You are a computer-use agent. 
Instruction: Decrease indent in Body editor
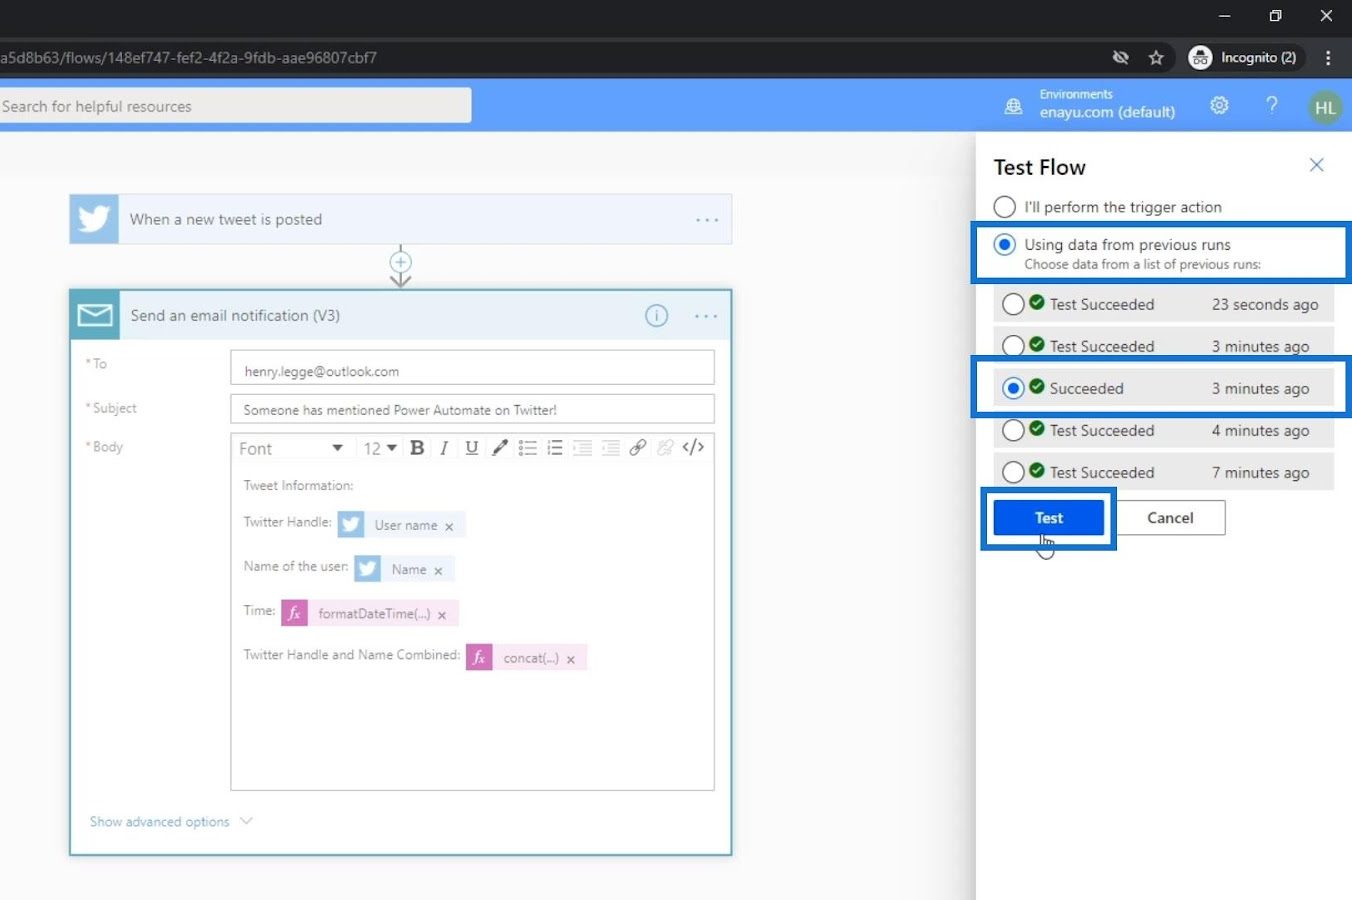(583, 448)
